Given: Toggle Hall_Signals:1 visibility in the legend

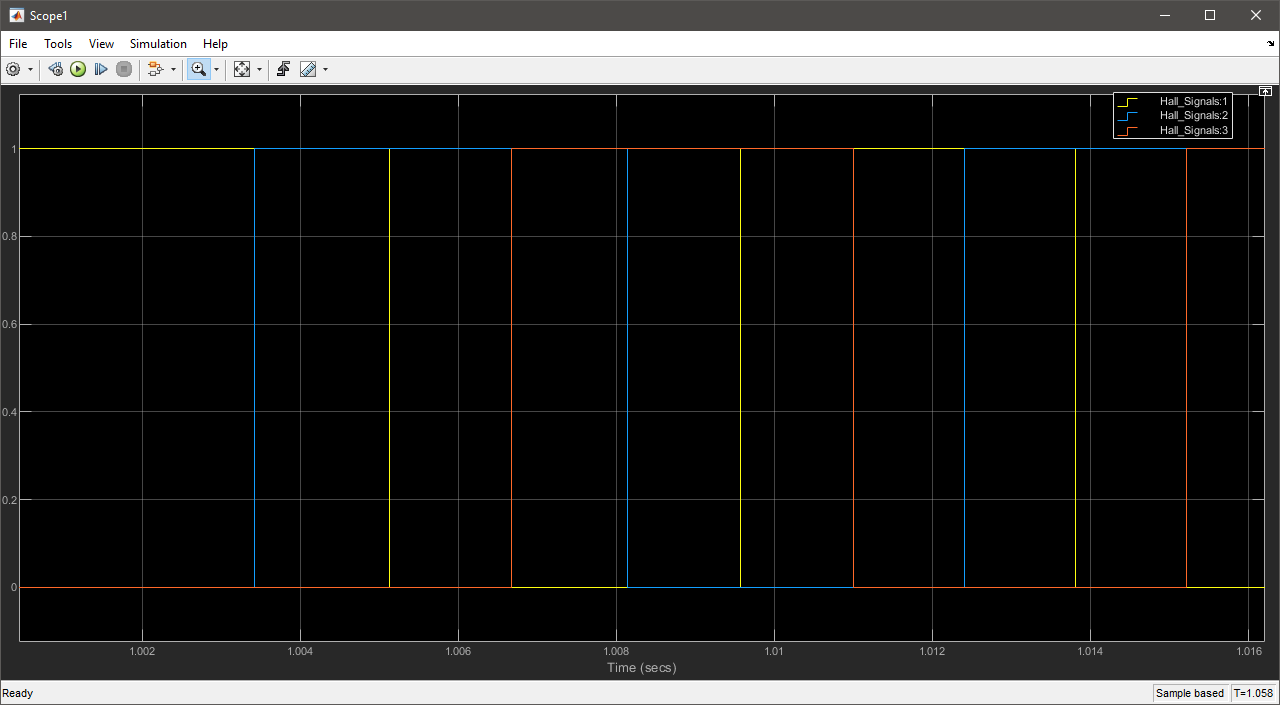Looking at the screenshot, I should pos(1193,101).
